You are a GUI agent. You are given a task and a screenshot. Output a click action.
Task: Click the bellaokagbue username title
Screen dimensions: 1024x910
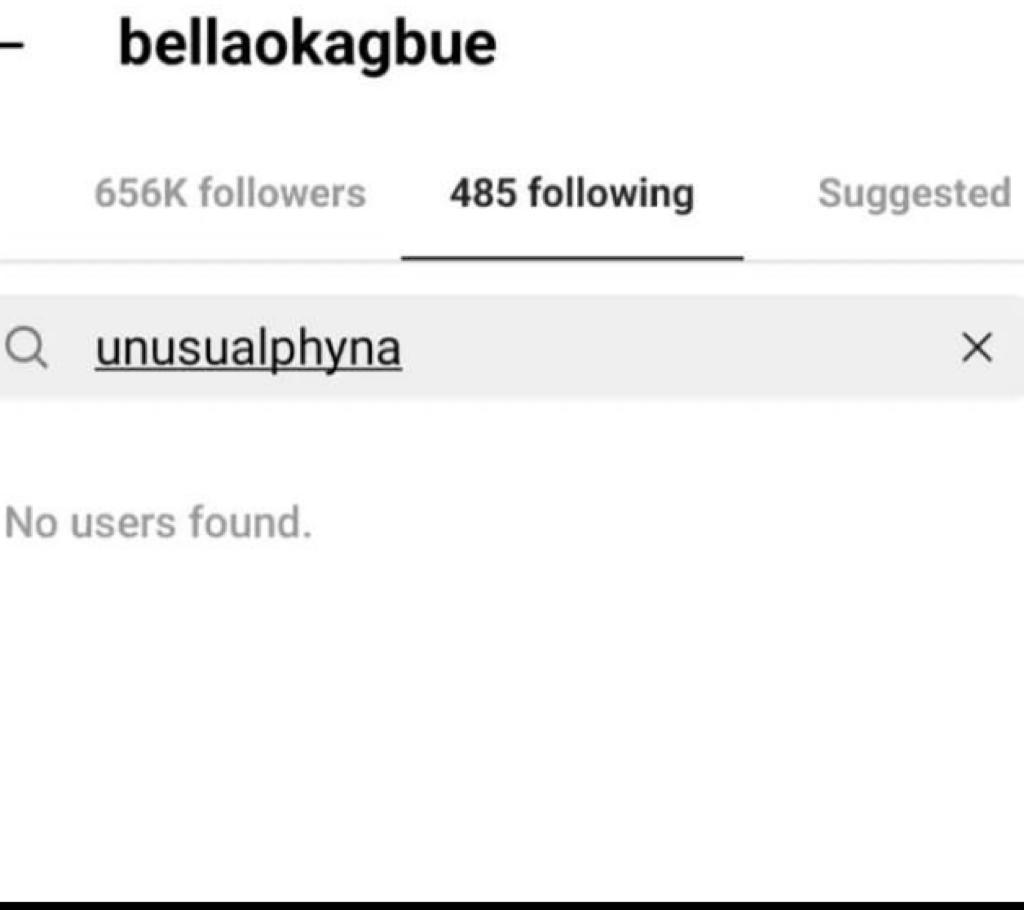pos(307,44)
